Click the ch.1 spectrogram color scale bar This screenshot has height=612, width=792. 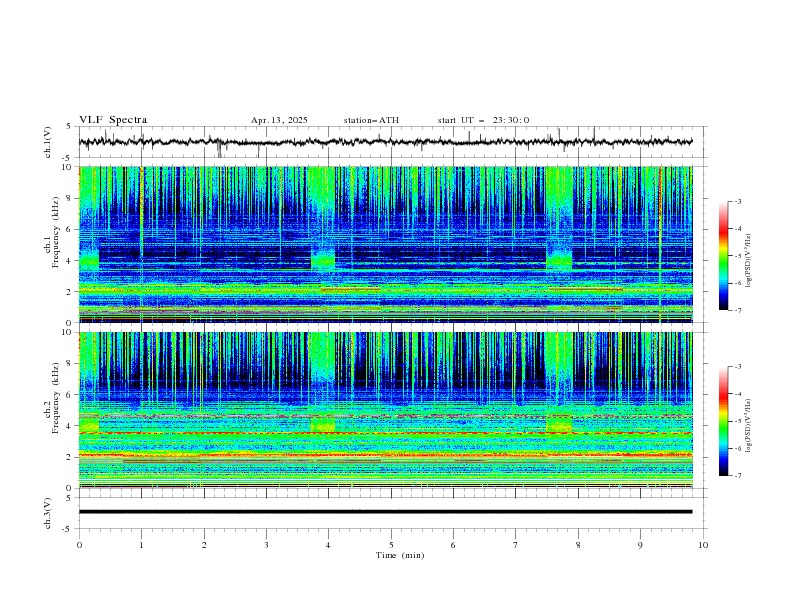[723, 255]
